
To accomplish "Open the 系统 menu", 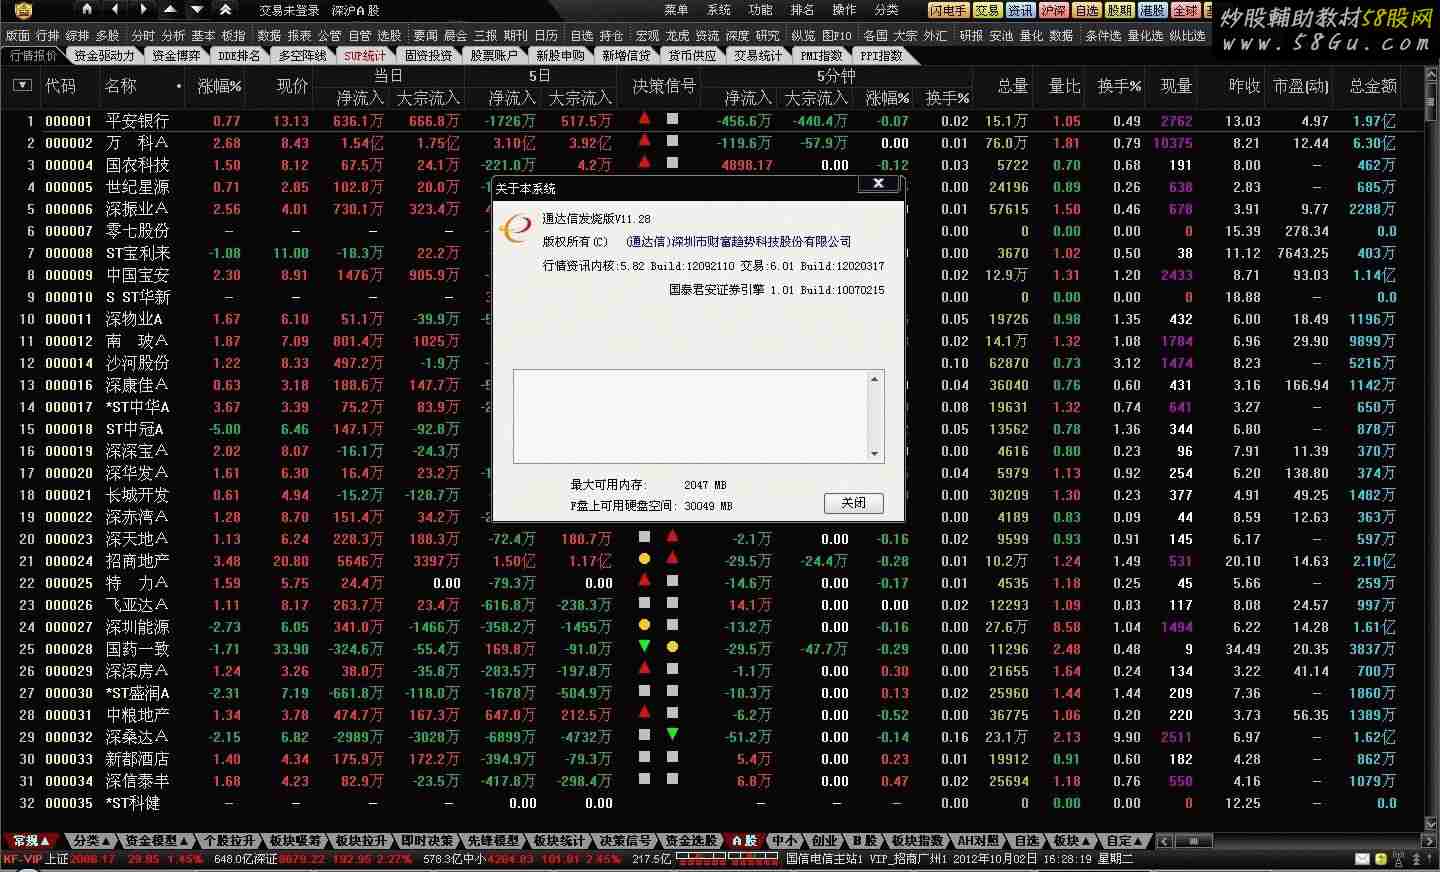I will pos(719,10).
